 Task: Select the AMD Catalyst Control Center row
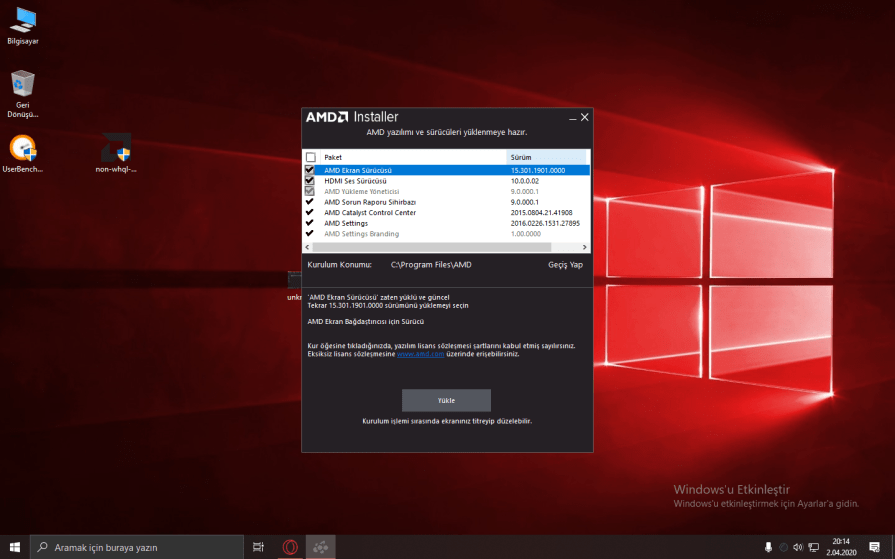(446, 212)
